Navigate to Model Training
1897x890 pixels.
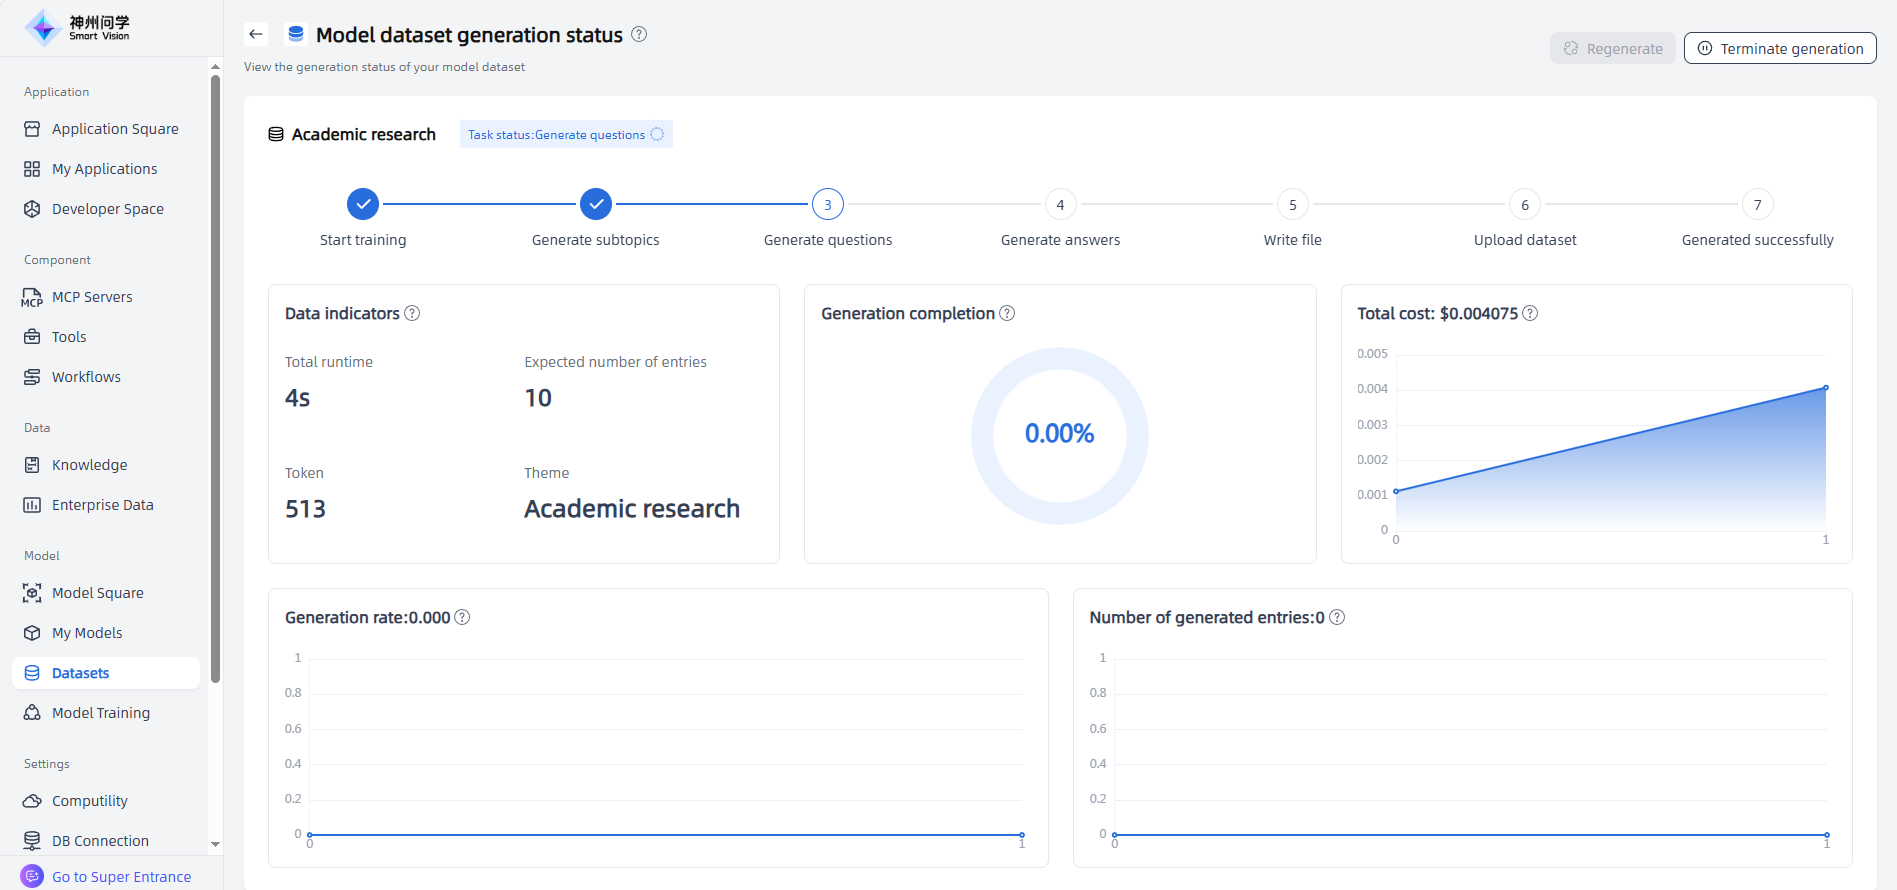(x=100, y=713)
